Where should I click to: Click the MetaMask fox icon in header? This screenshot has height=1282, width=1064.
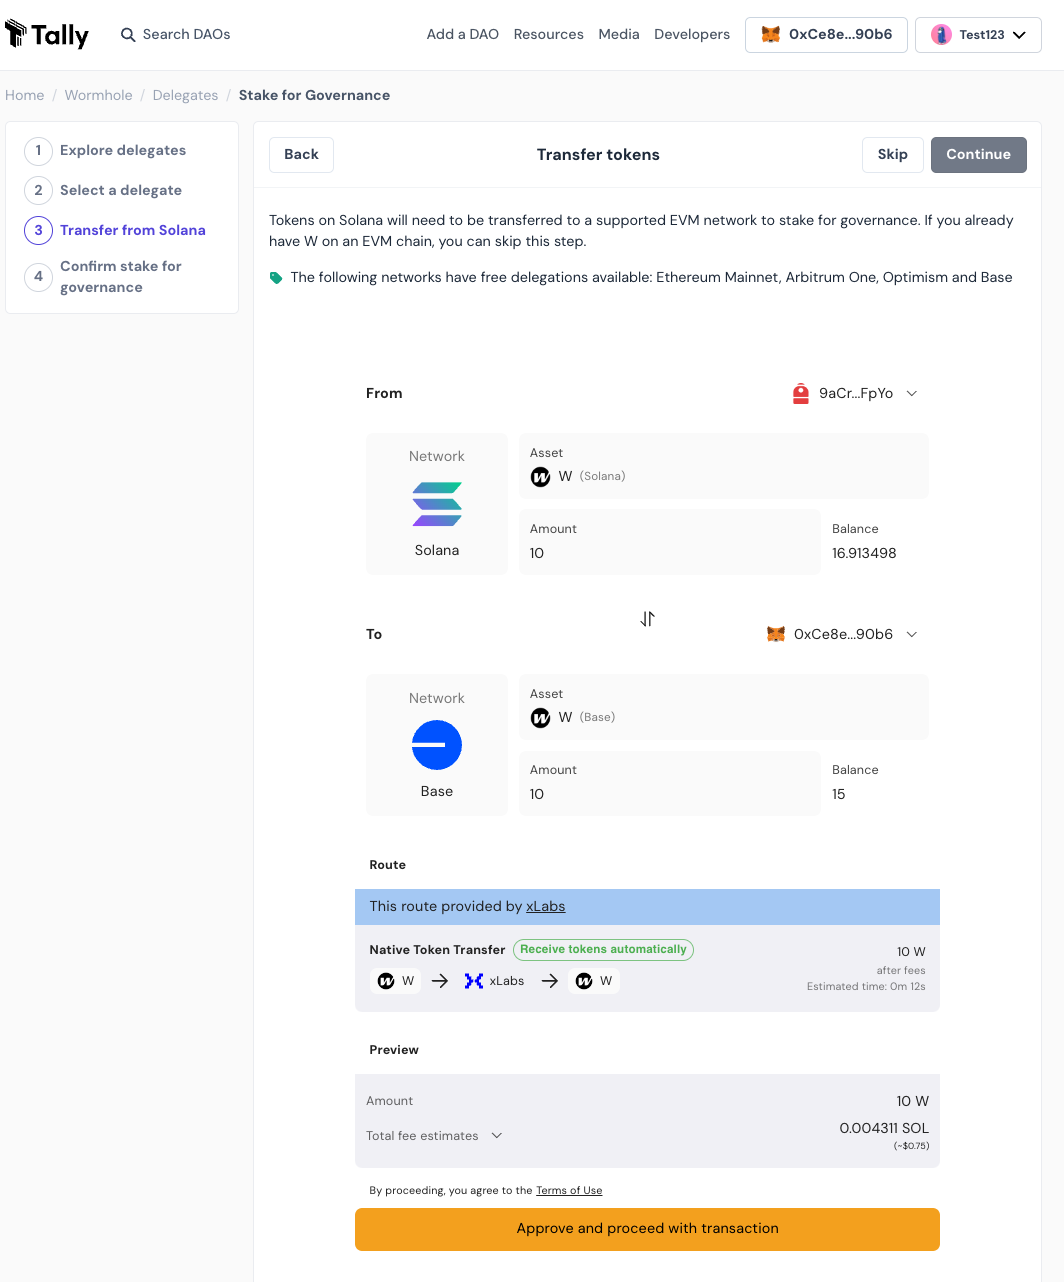tap(770, 34)
